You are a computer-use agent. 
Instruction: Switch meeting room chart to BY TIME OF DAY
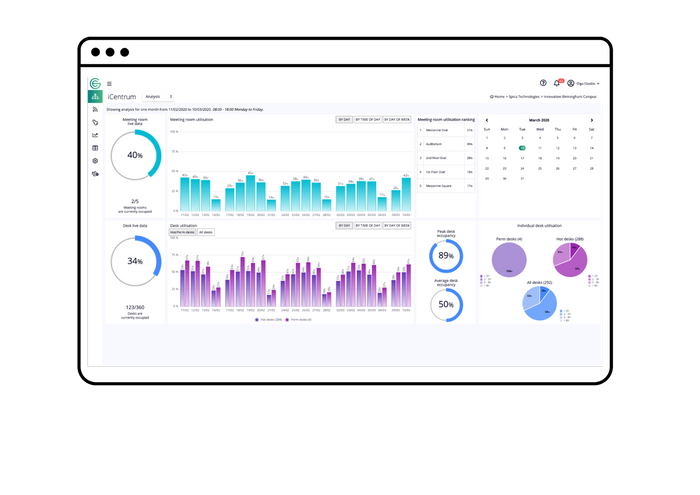(367, 119)
